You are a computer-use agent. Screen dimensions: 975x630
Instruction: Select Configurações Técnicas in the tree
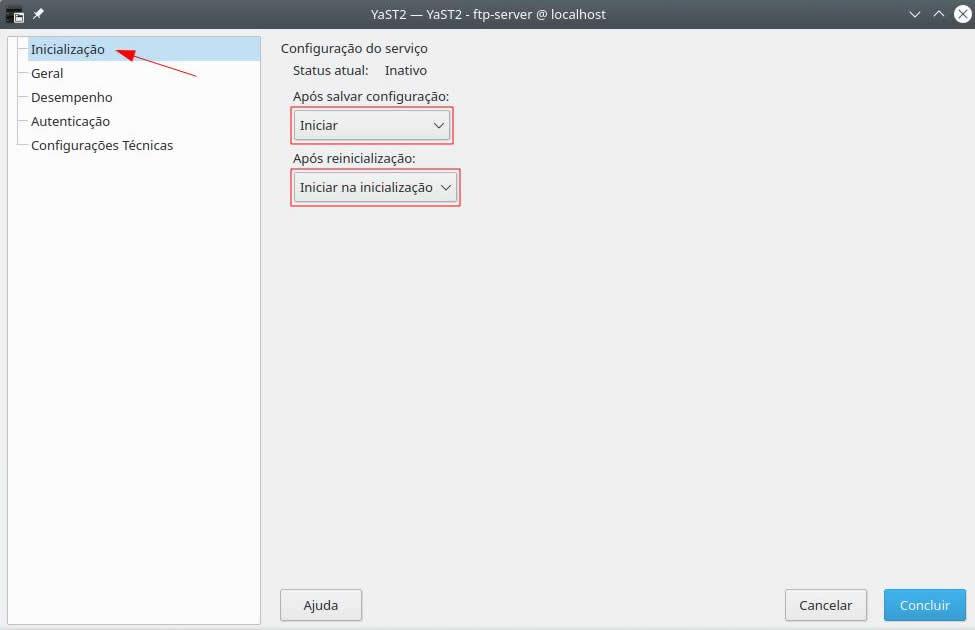(102, 145)
